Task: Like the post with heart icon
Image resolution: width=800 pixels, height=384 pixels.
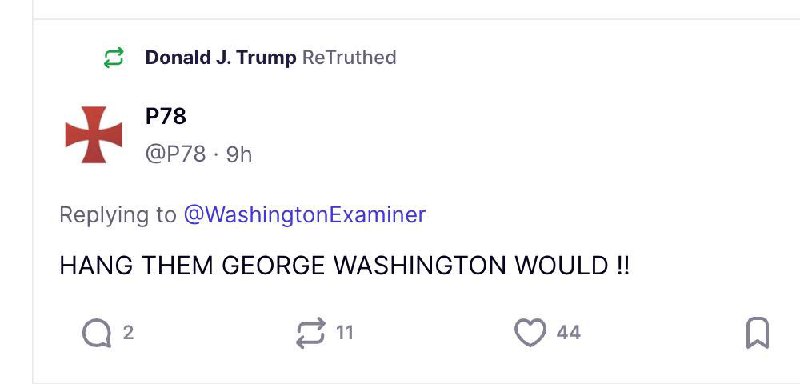Action: click(x=530, y=332)
